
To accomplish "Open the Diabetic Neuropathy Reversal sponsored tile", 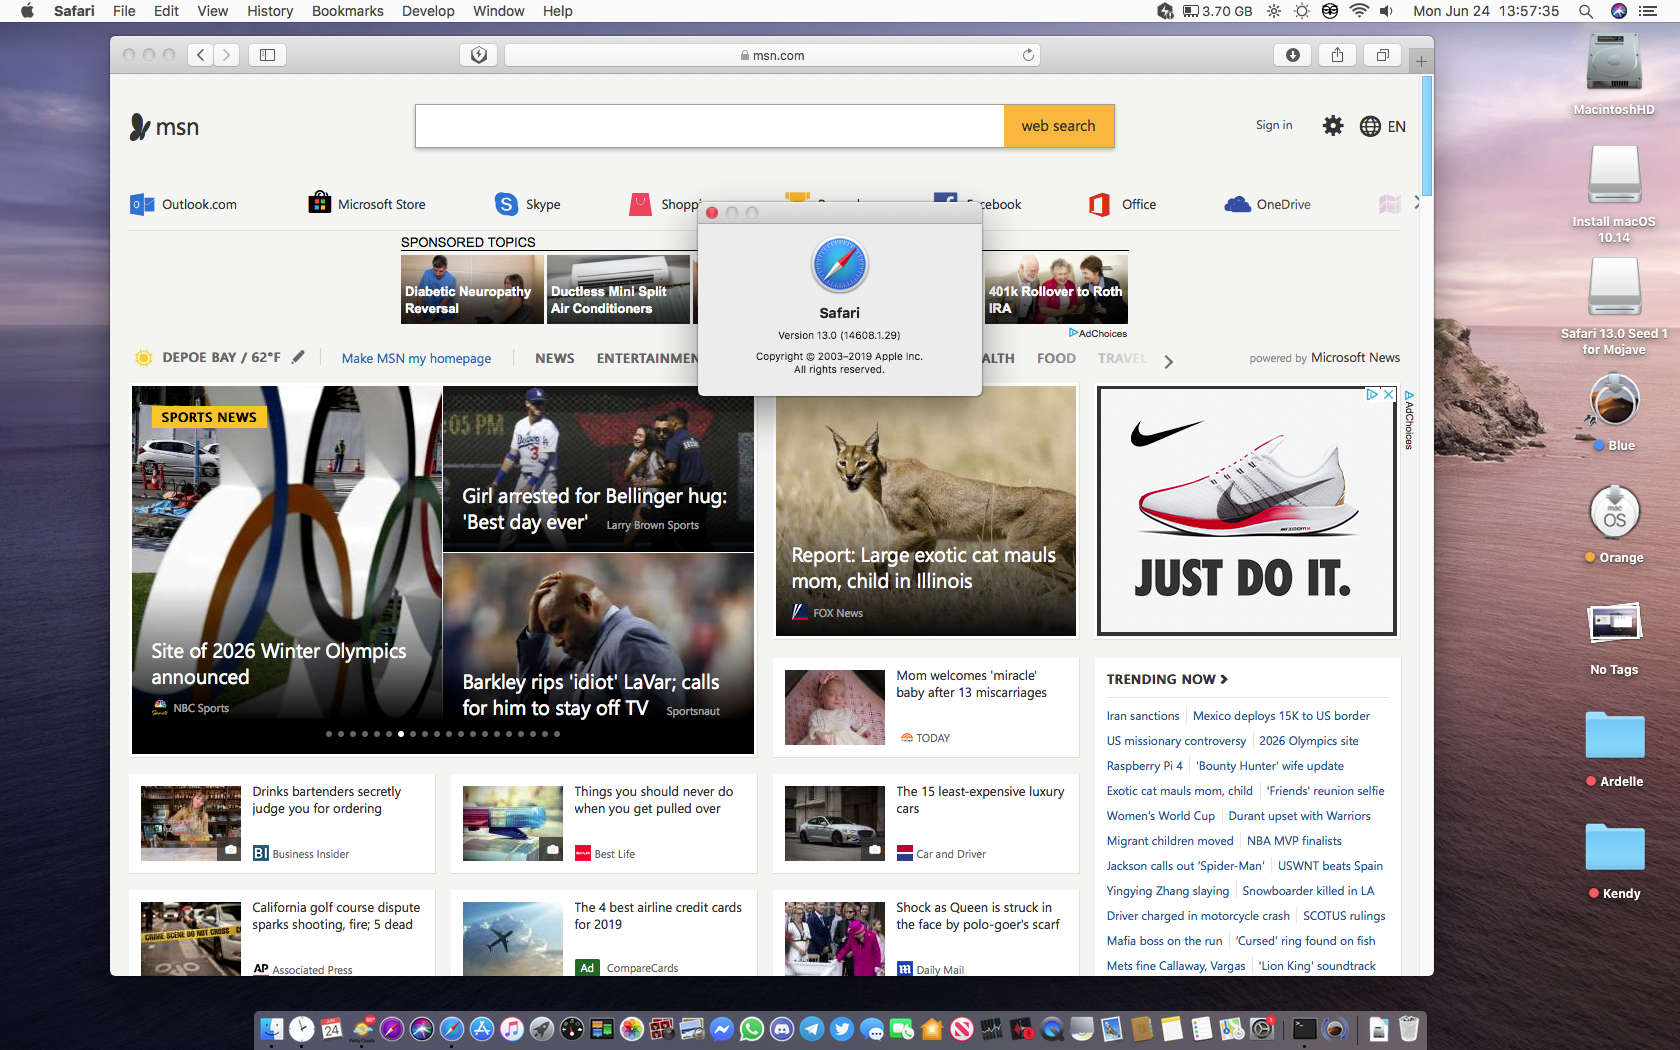I will click(x=472, y=289).
